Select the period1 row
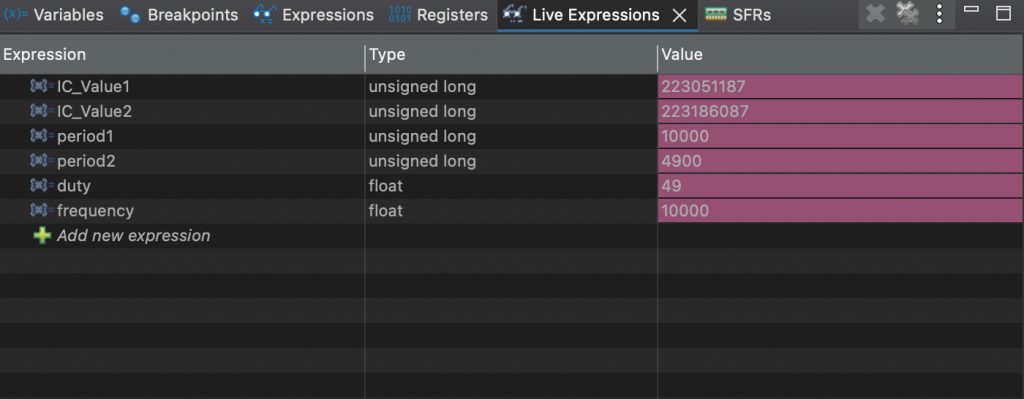 click(x=511, y=136)
